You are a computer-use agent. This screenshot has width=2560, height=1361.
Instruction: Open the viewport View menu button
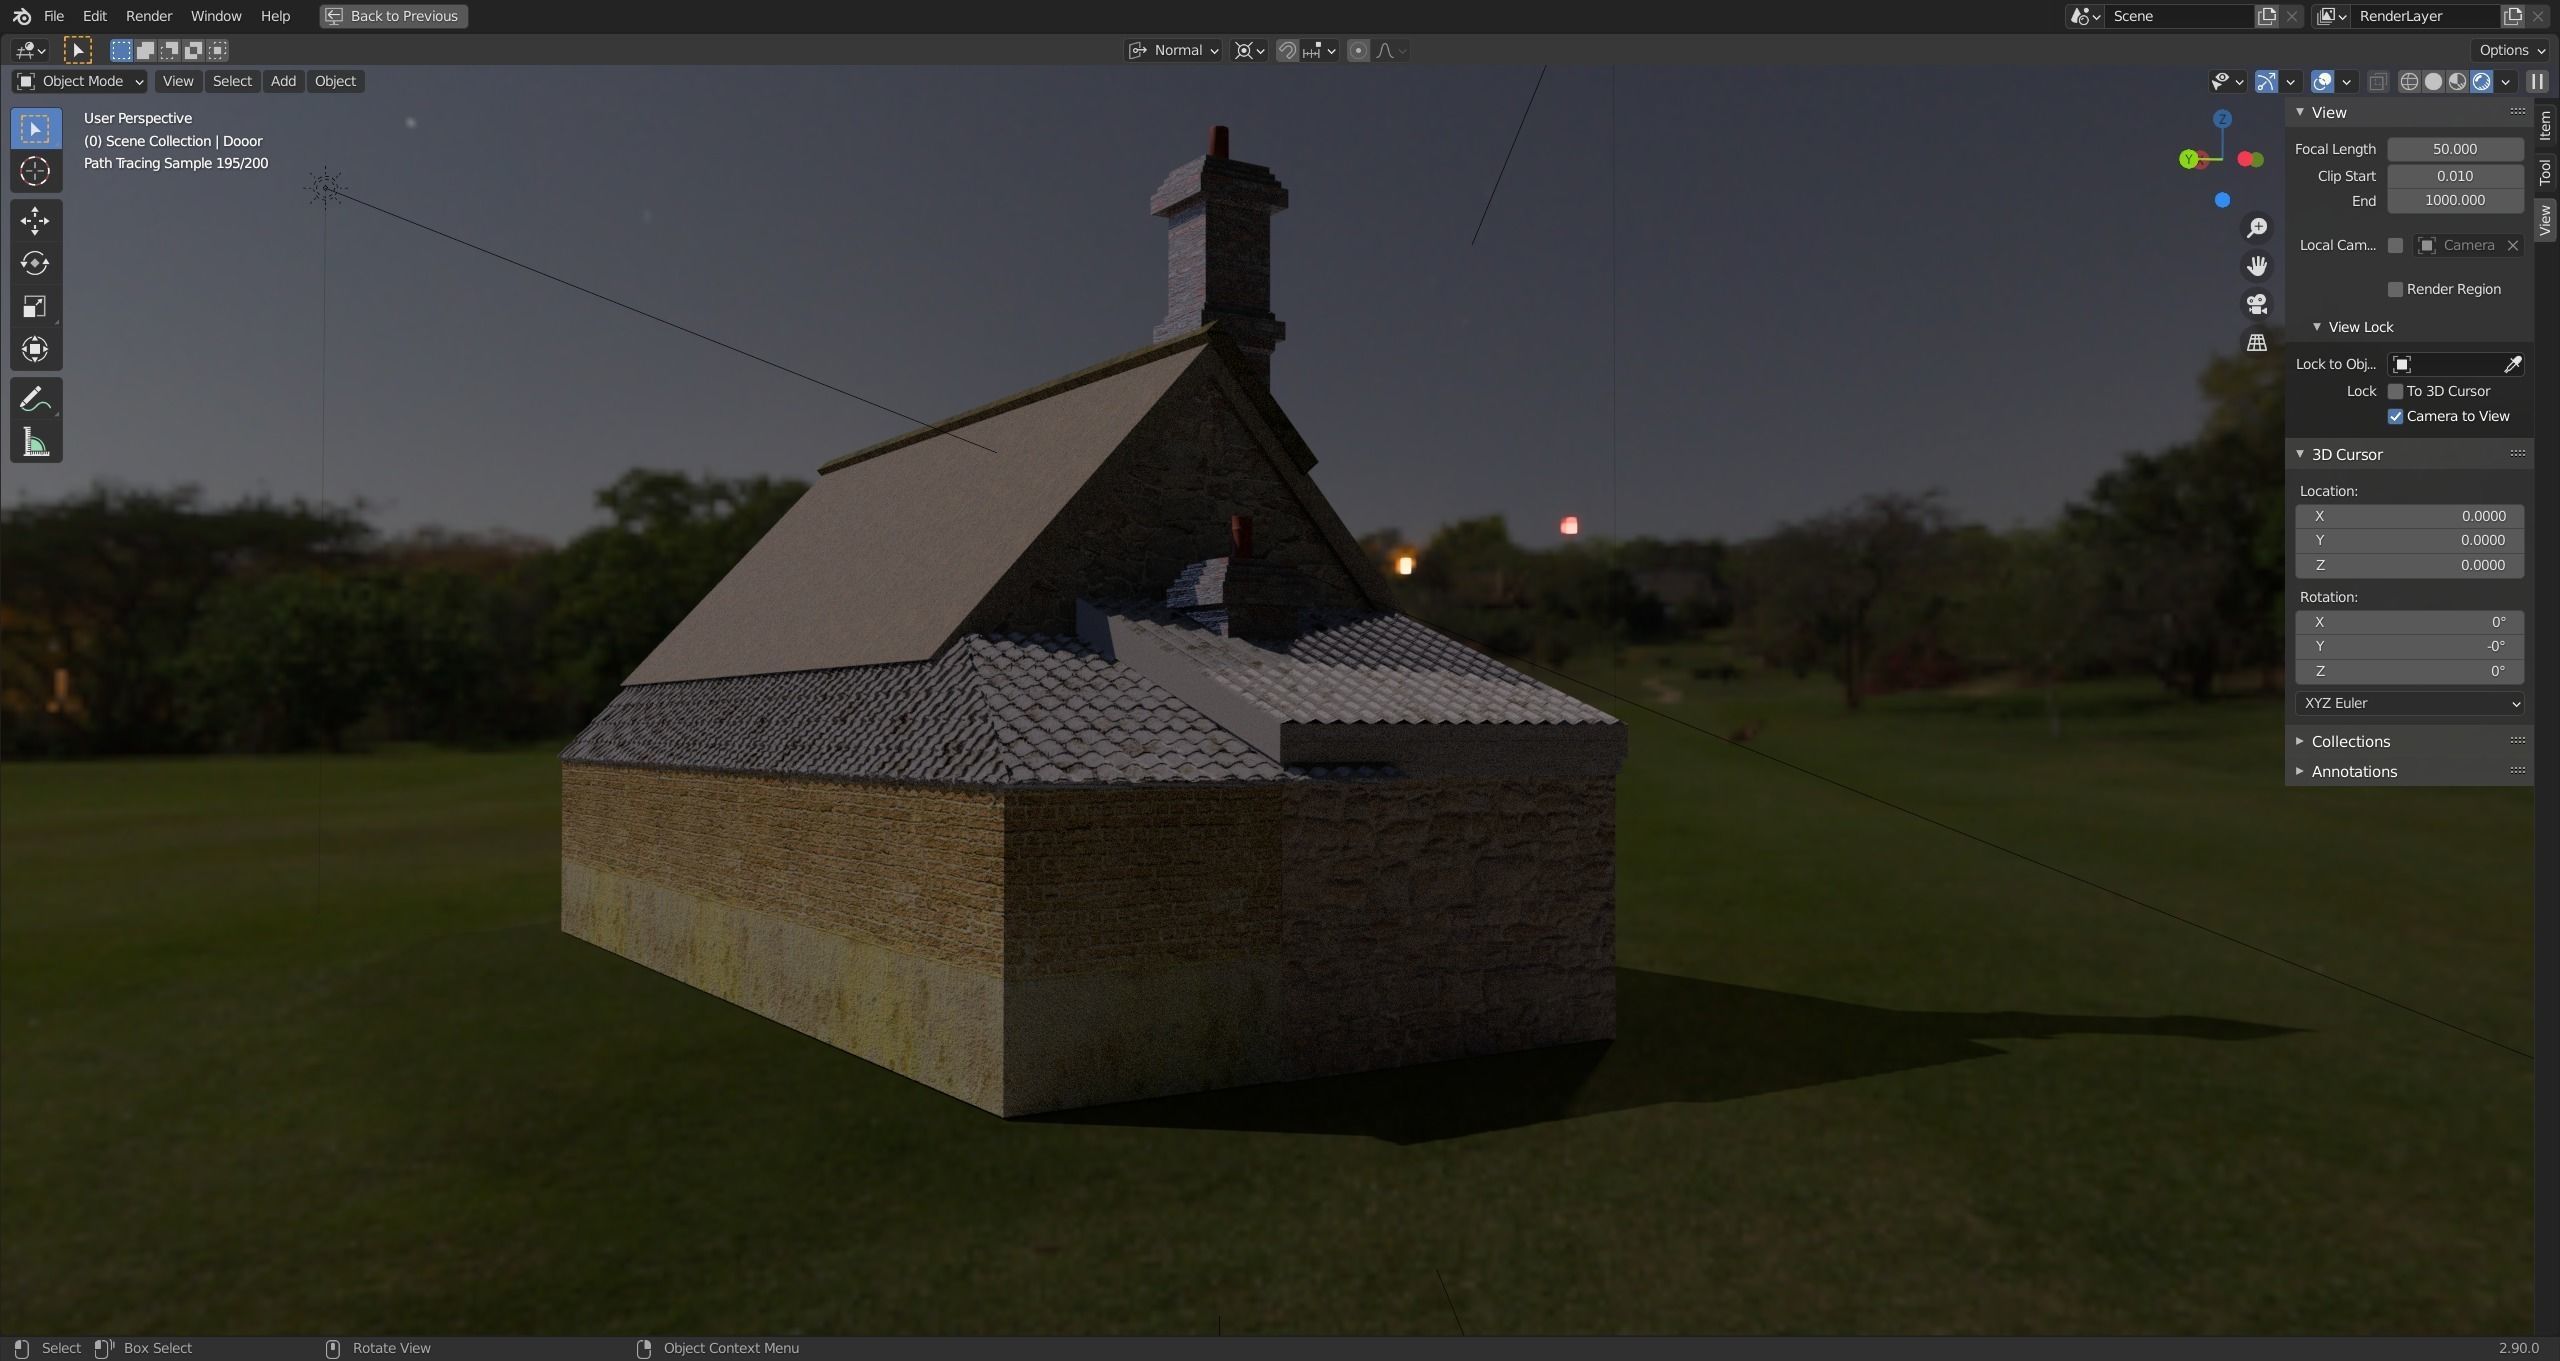point(178,81)
